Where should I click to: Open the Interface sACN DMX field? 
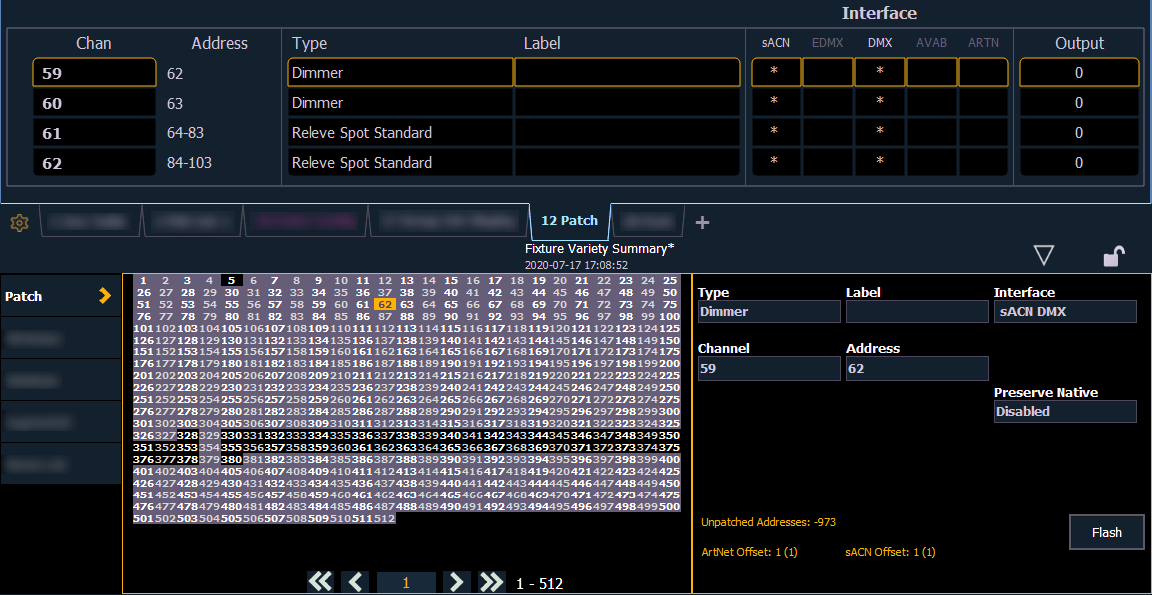(1065, 312)
